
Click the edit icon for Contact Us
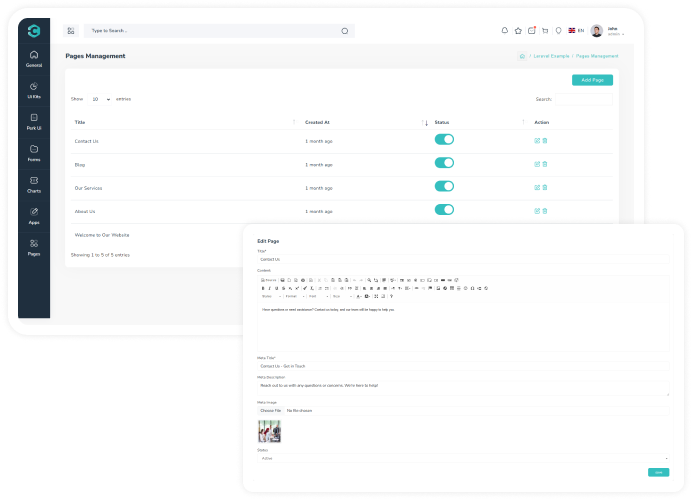tap(537, 140)
